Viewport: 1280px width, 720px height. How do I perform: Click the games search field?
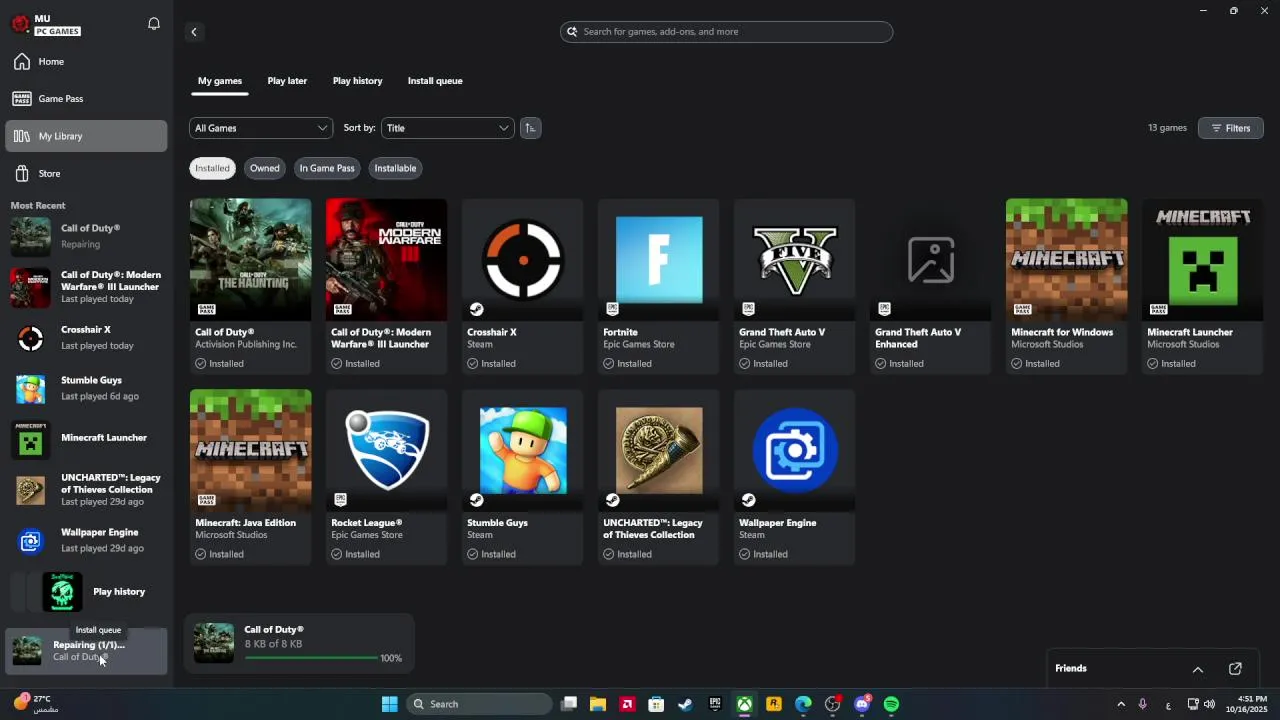click(726, 32)
